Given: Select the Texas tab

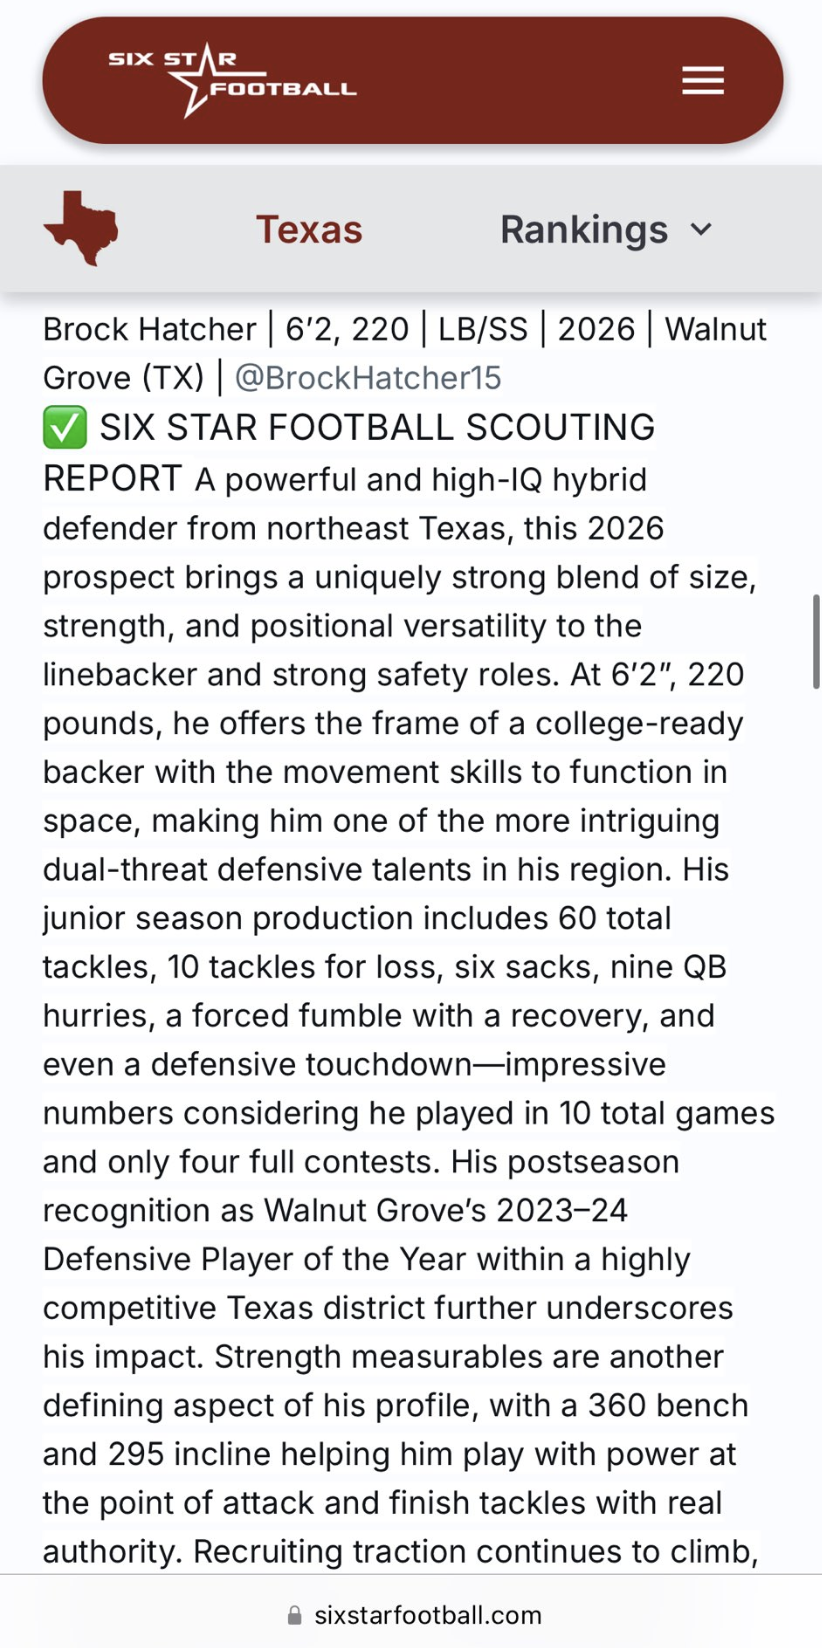Looking at the screenshot, I should 309,229.
